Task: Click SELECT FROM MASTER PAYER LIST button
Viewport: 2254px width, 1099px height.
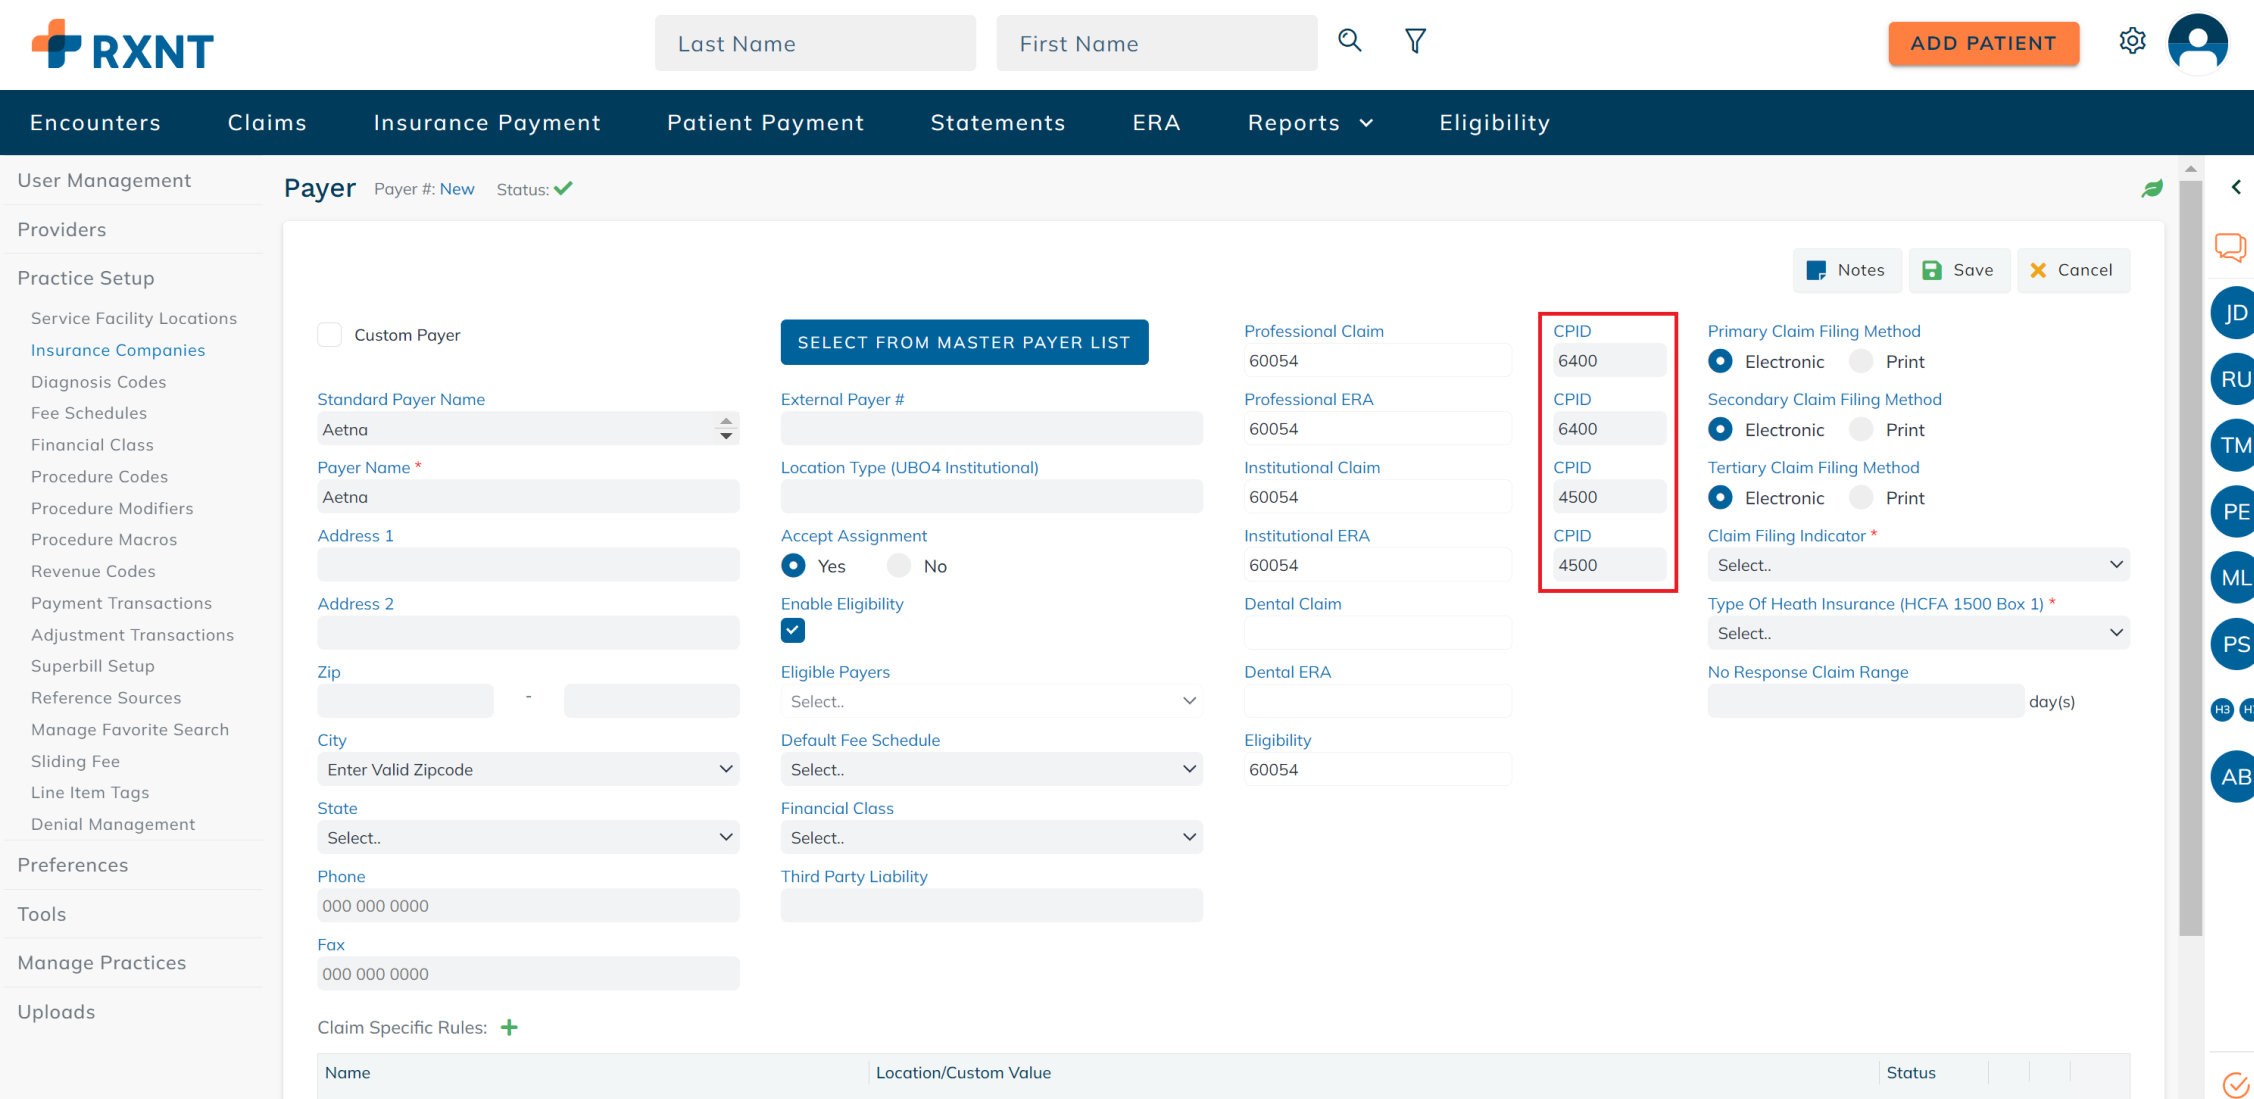Action: (963, 341)
